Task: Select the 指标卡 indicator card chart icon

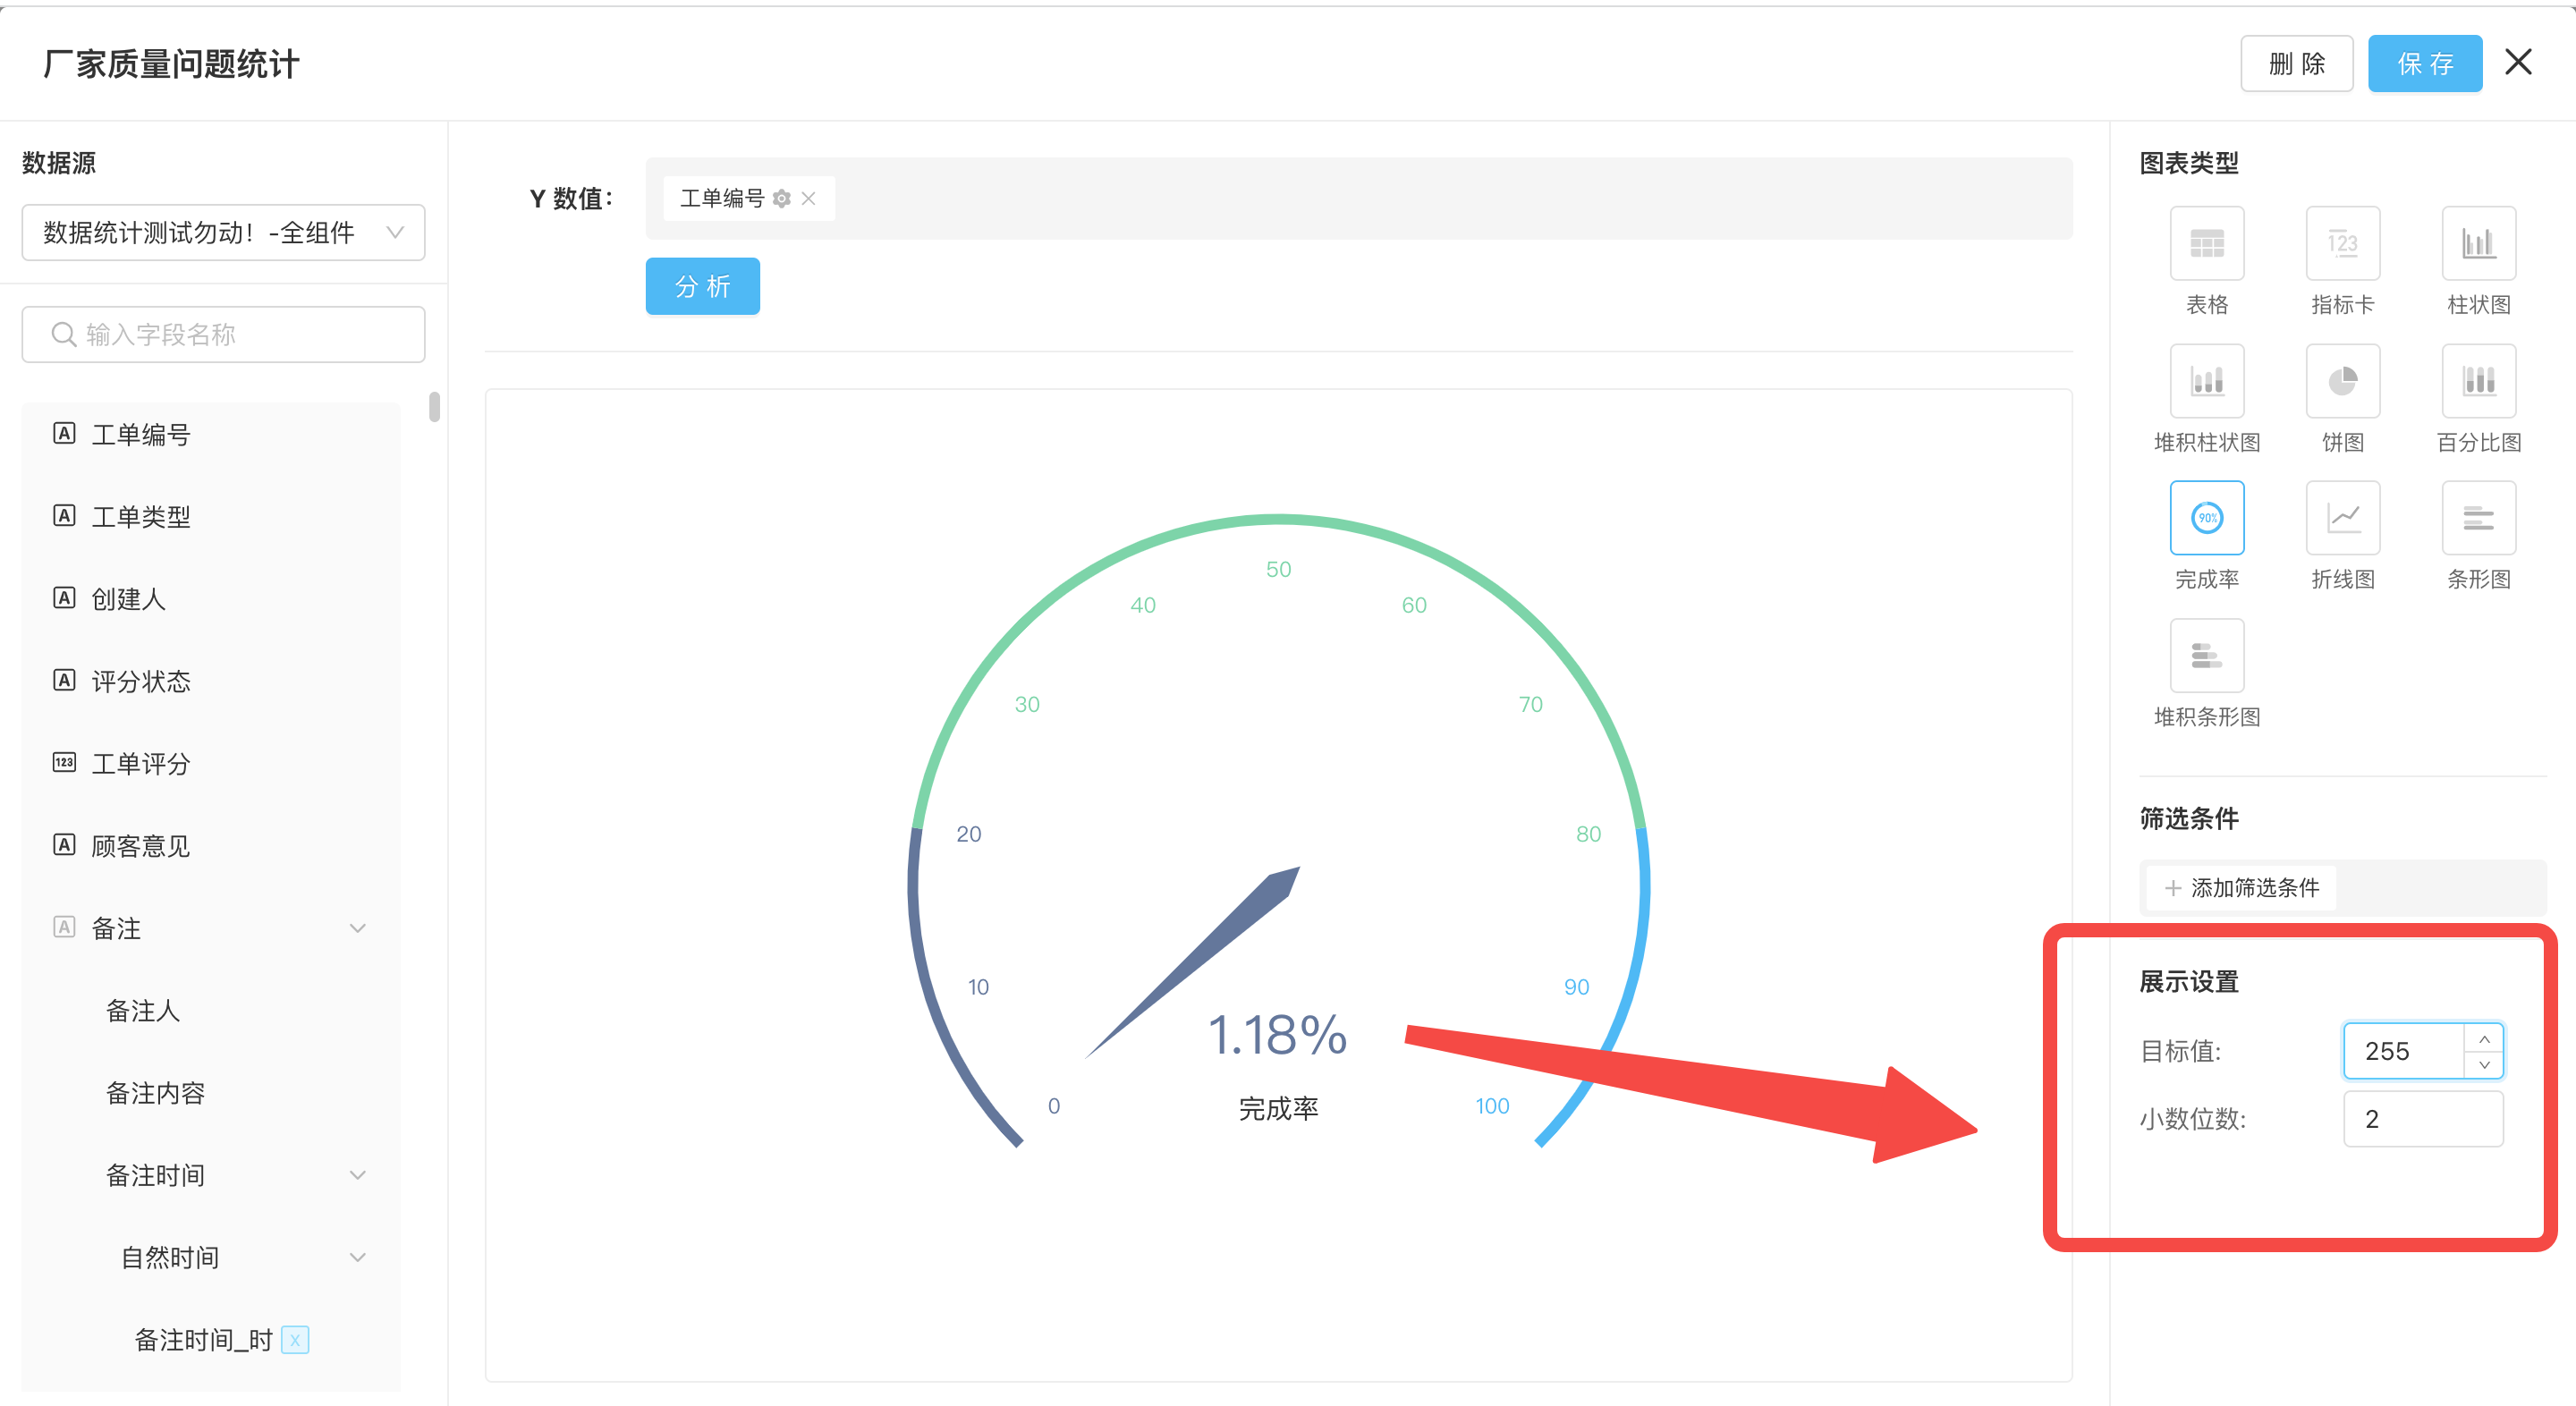Action: pyautogui.click(x=2342, y=243)
